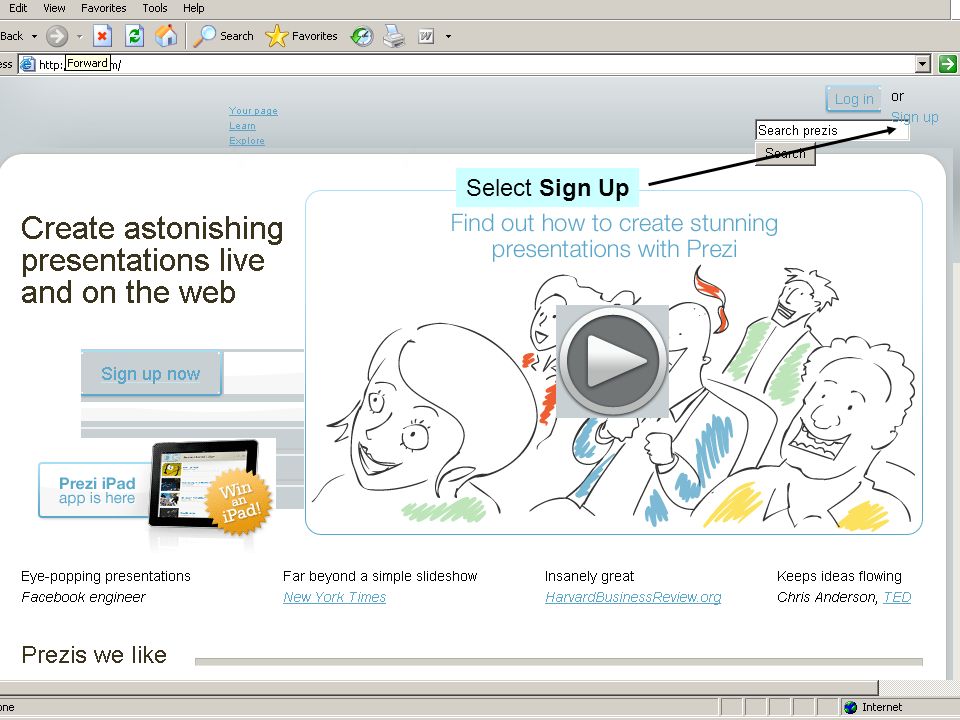Click the Edit with Word icon
This screenshot has width=960, height=720.
point(426,36)
